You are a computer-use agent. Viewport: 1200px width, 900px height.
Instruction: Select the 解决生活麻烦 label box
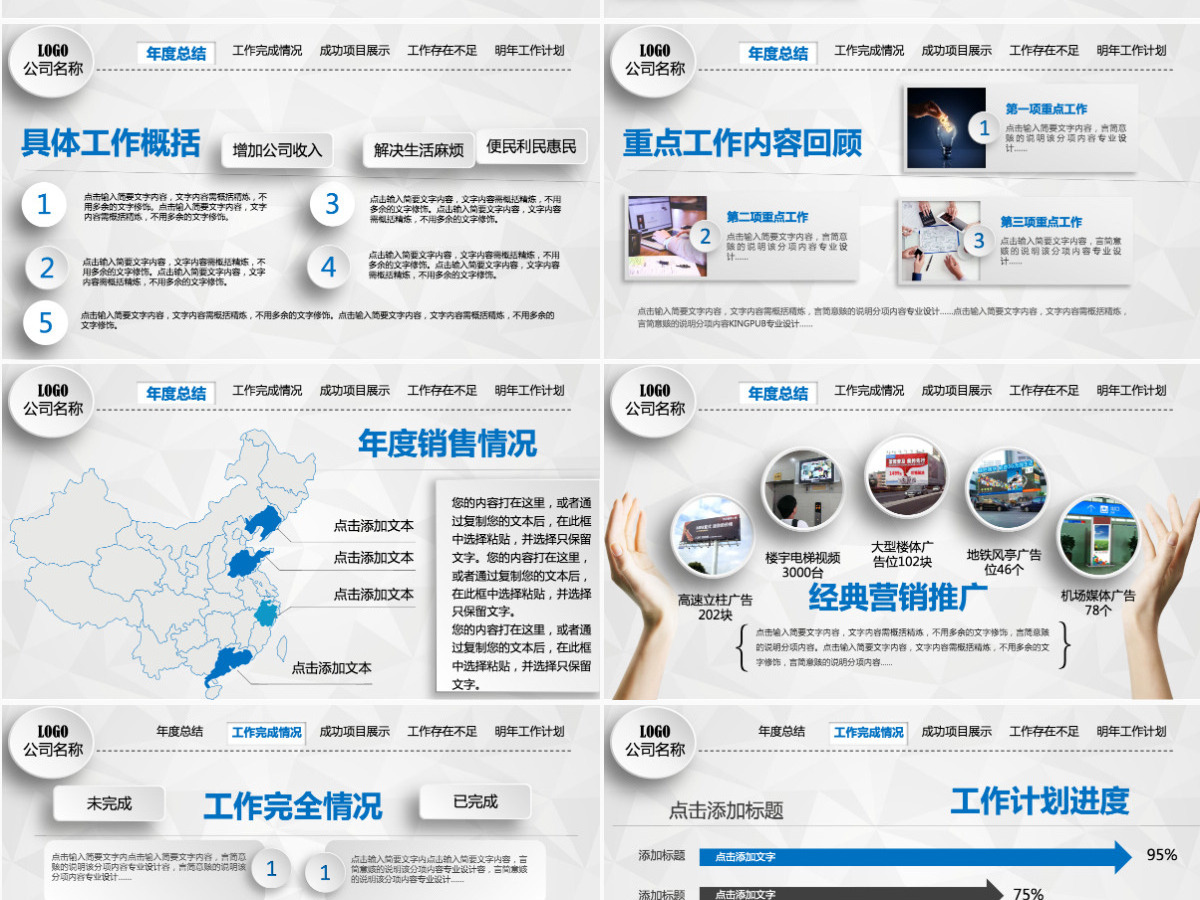(419, 150)
